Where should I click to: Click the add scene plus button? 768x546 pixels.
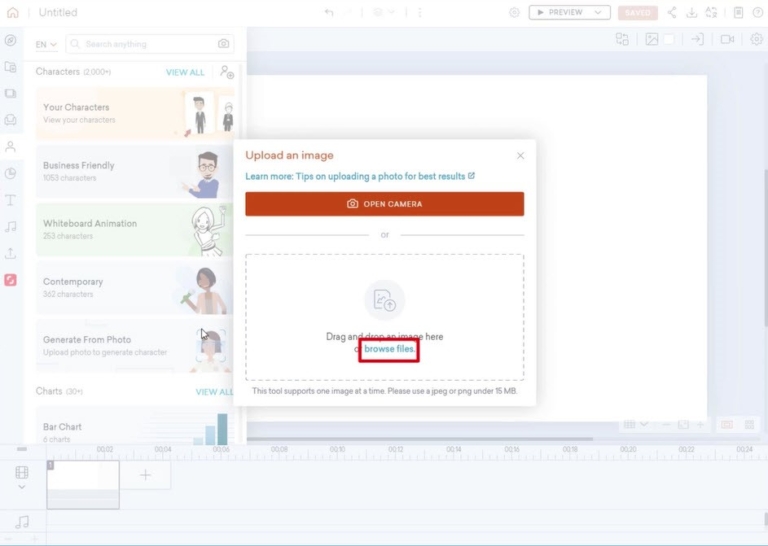point(145,475)
